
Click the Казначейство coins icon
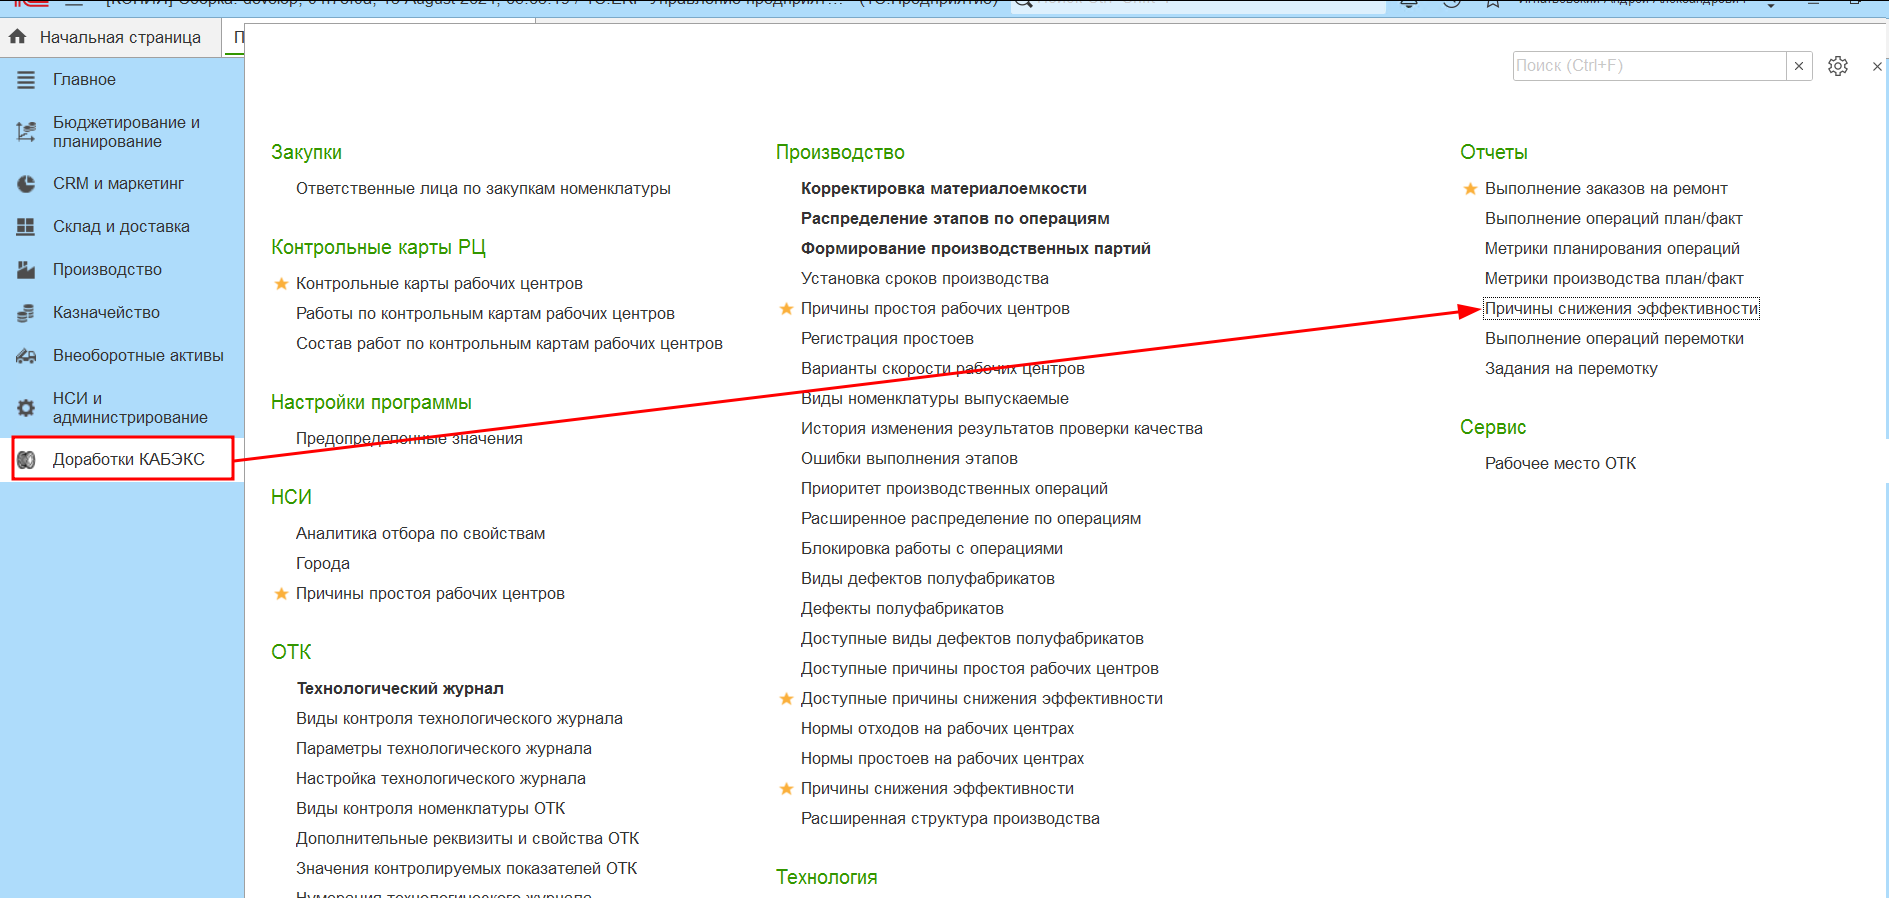click(x=26, y=313)
